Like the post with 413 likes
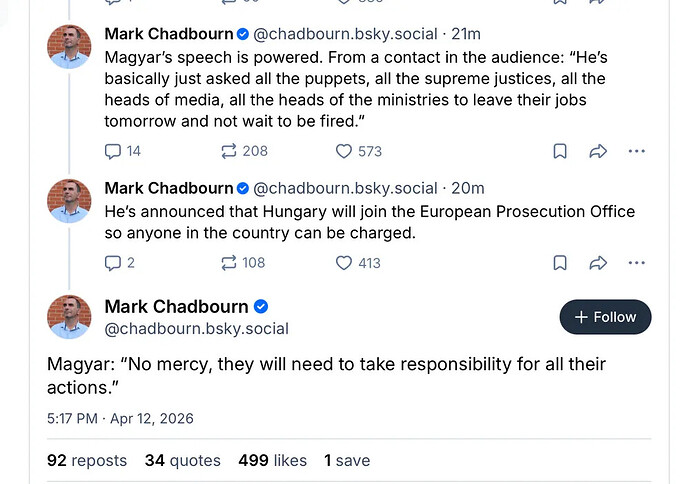Image resolution: width=690 pixels, height=484 pixels. pyautogui.click(x=344, y=263)
